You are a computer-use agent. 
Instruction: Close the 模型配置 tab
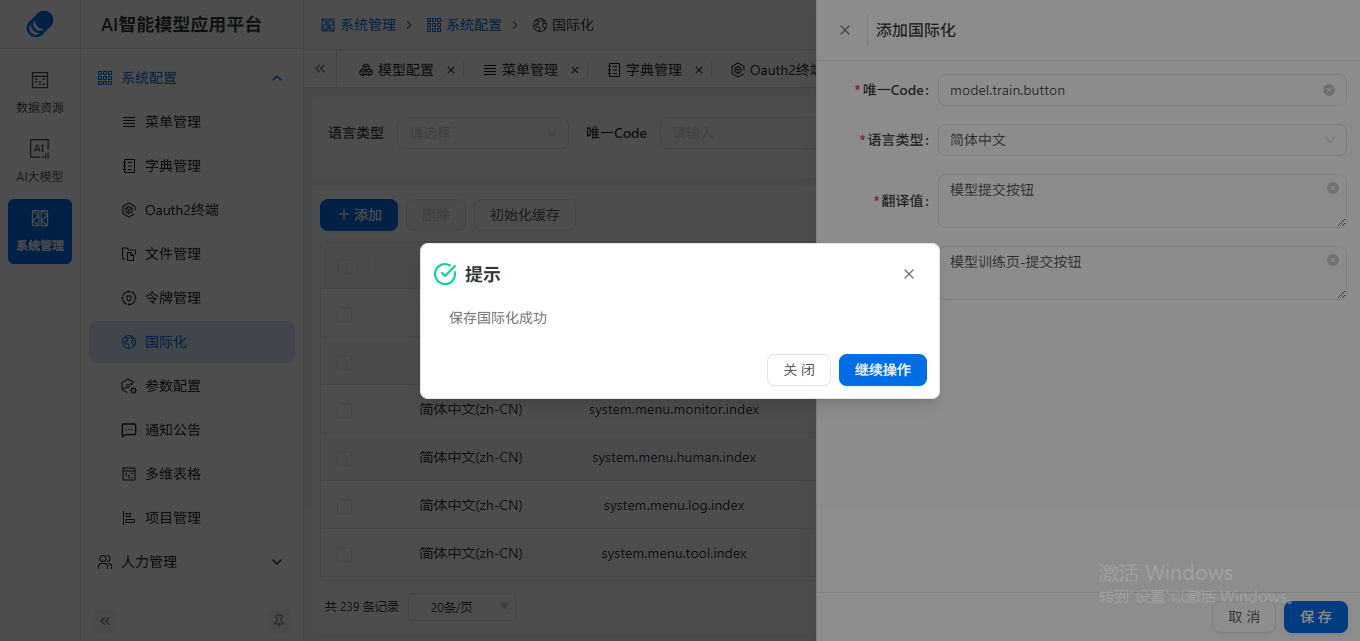click(x=451, y=70)
